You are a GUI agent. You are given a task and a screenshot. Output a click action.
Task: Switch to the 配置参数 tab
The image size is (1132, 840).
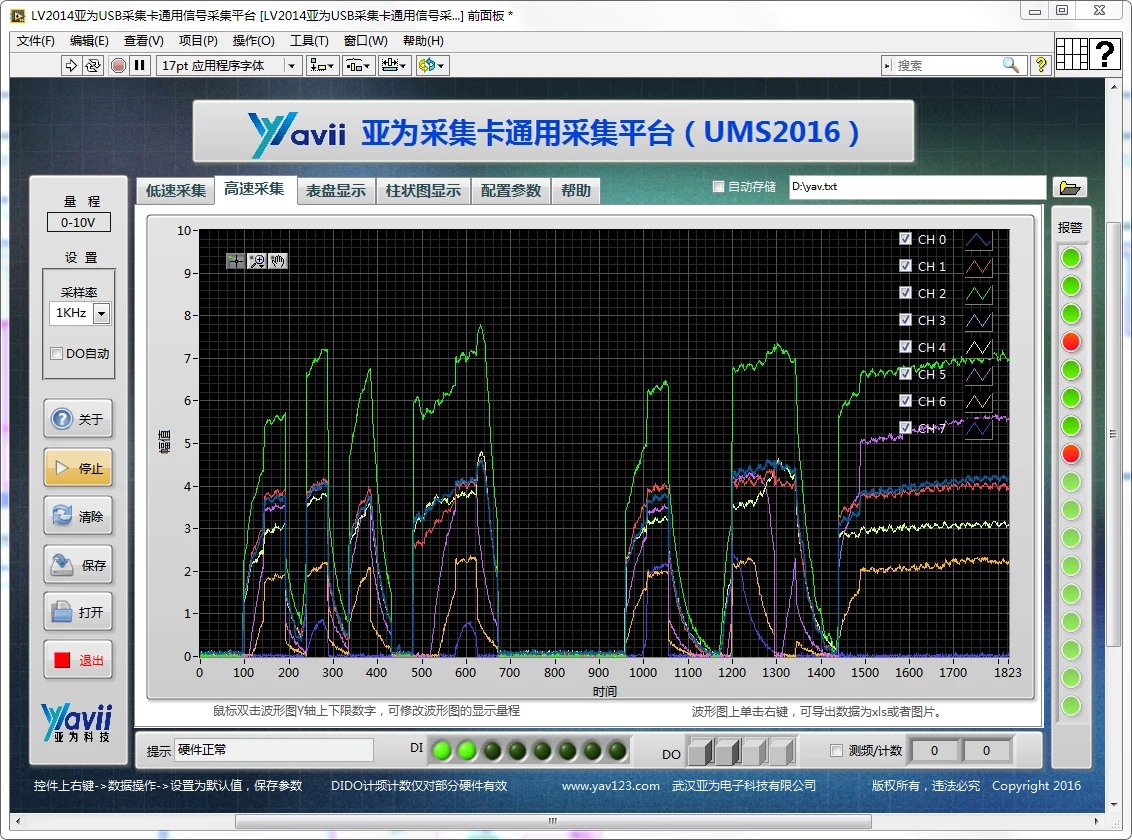tap(511, 191)
